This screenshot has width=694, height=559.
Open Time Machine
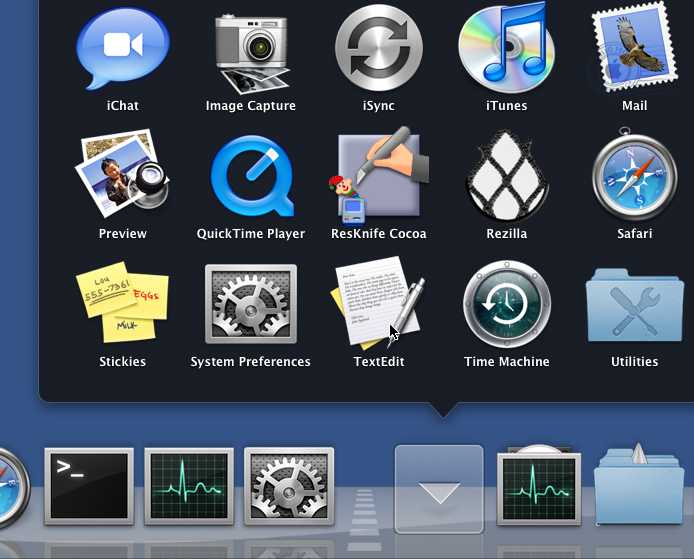[x=506, y=304]
